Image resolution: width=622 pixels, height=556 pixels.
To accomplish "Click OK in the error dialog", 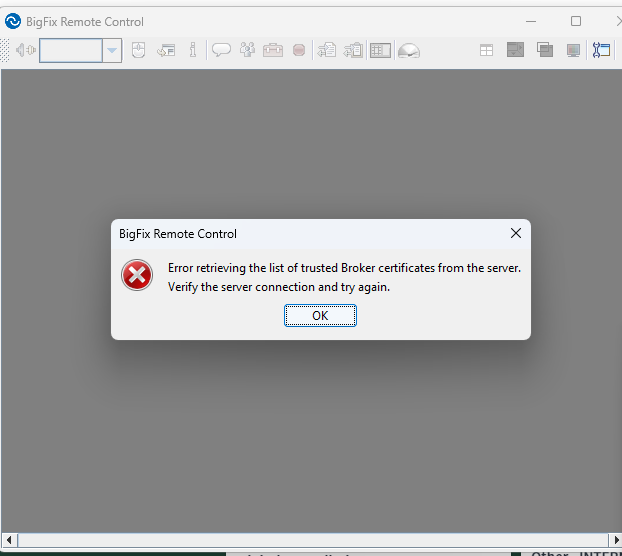I will (320, 315).
